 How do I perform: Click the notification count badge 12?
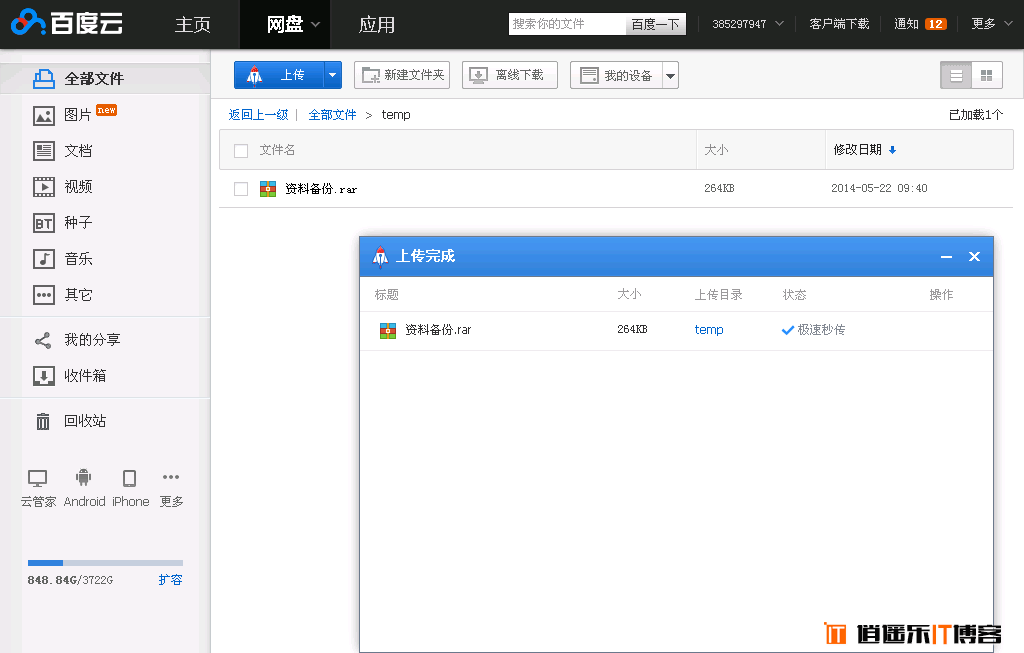[x=935, y=24]
